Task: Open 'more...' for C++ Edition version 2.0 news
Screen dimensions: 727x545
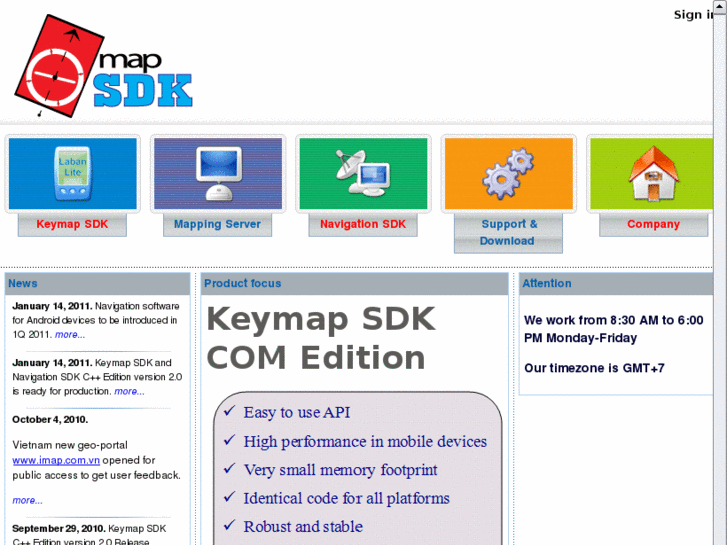Action: pyautogui.click(x=129, y=391)
